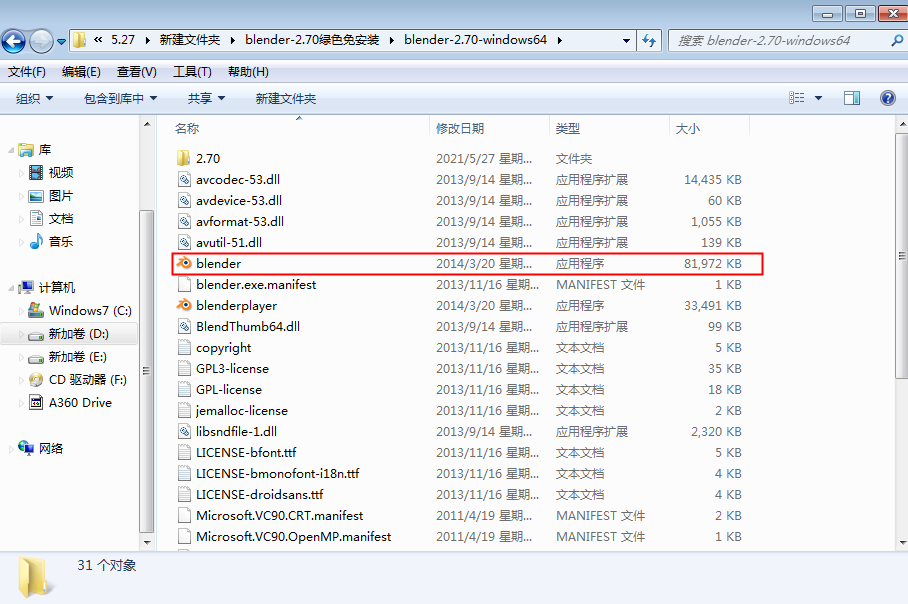Click the 共享 toolbar button

click(x=206, y=98)
